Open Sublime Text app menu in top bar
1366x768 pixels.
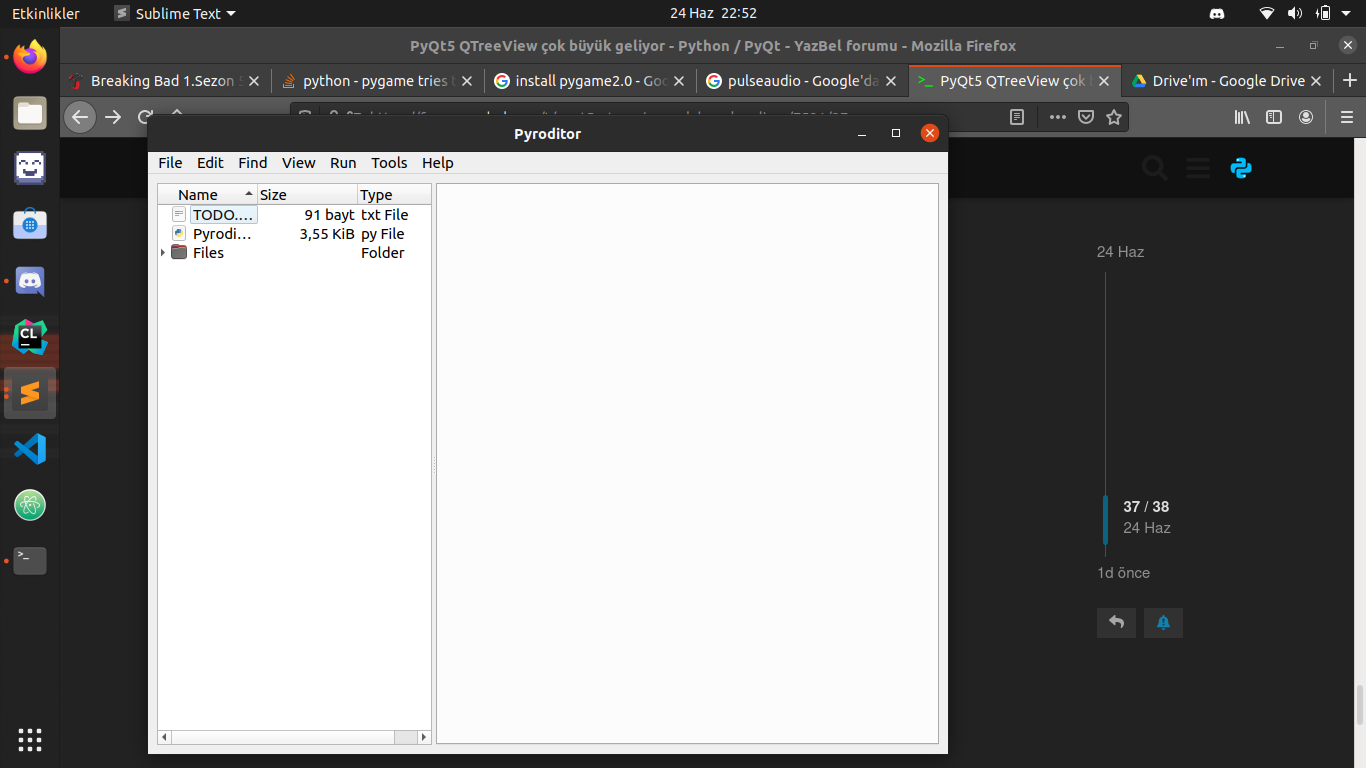click(175, 14)
